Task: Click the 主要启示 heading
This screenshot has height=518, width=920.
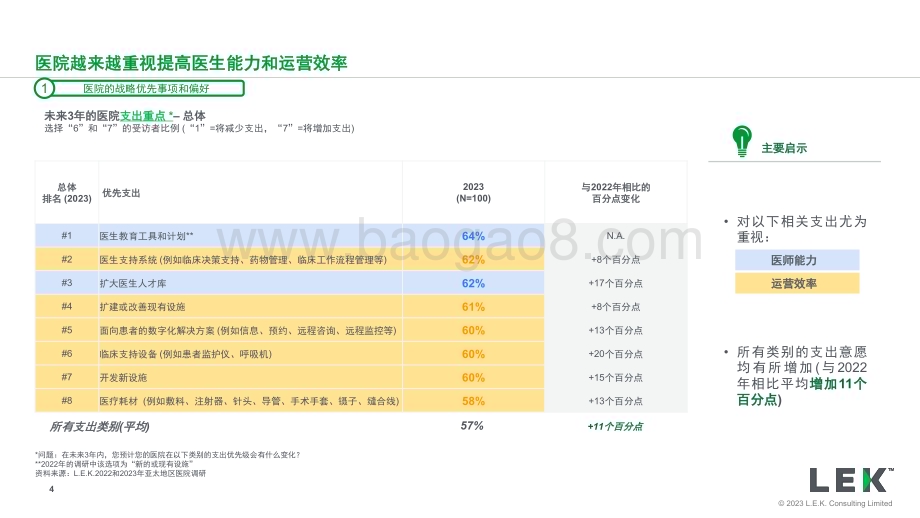Action: [x=784, y=148]
